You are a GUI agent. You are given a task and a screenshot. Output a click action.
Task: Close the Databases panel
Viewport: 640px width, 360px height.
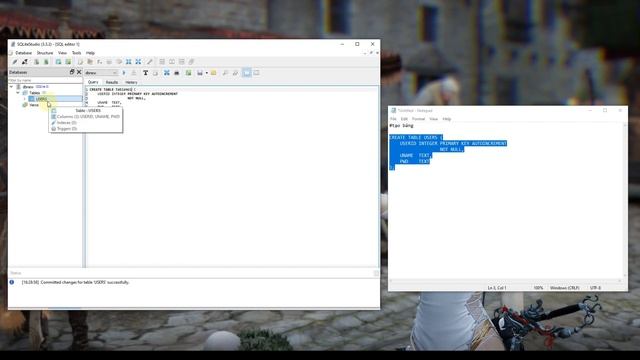click(79, 72)
